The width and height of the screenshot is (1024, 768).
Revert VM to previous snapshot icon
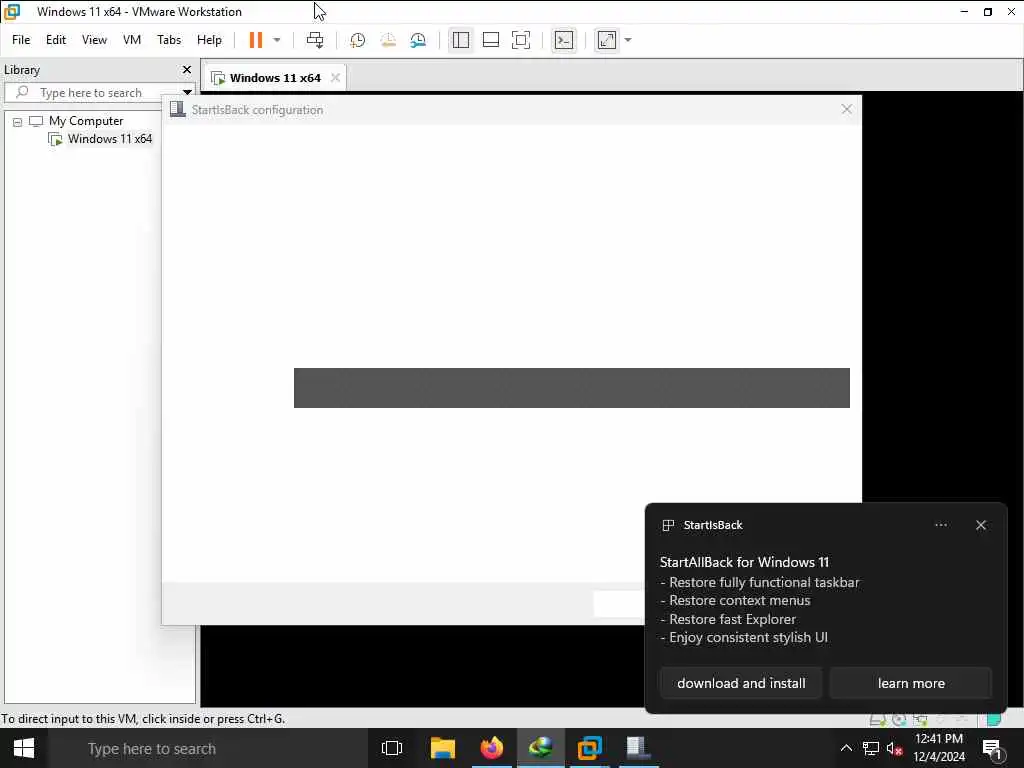coord(388,40)
